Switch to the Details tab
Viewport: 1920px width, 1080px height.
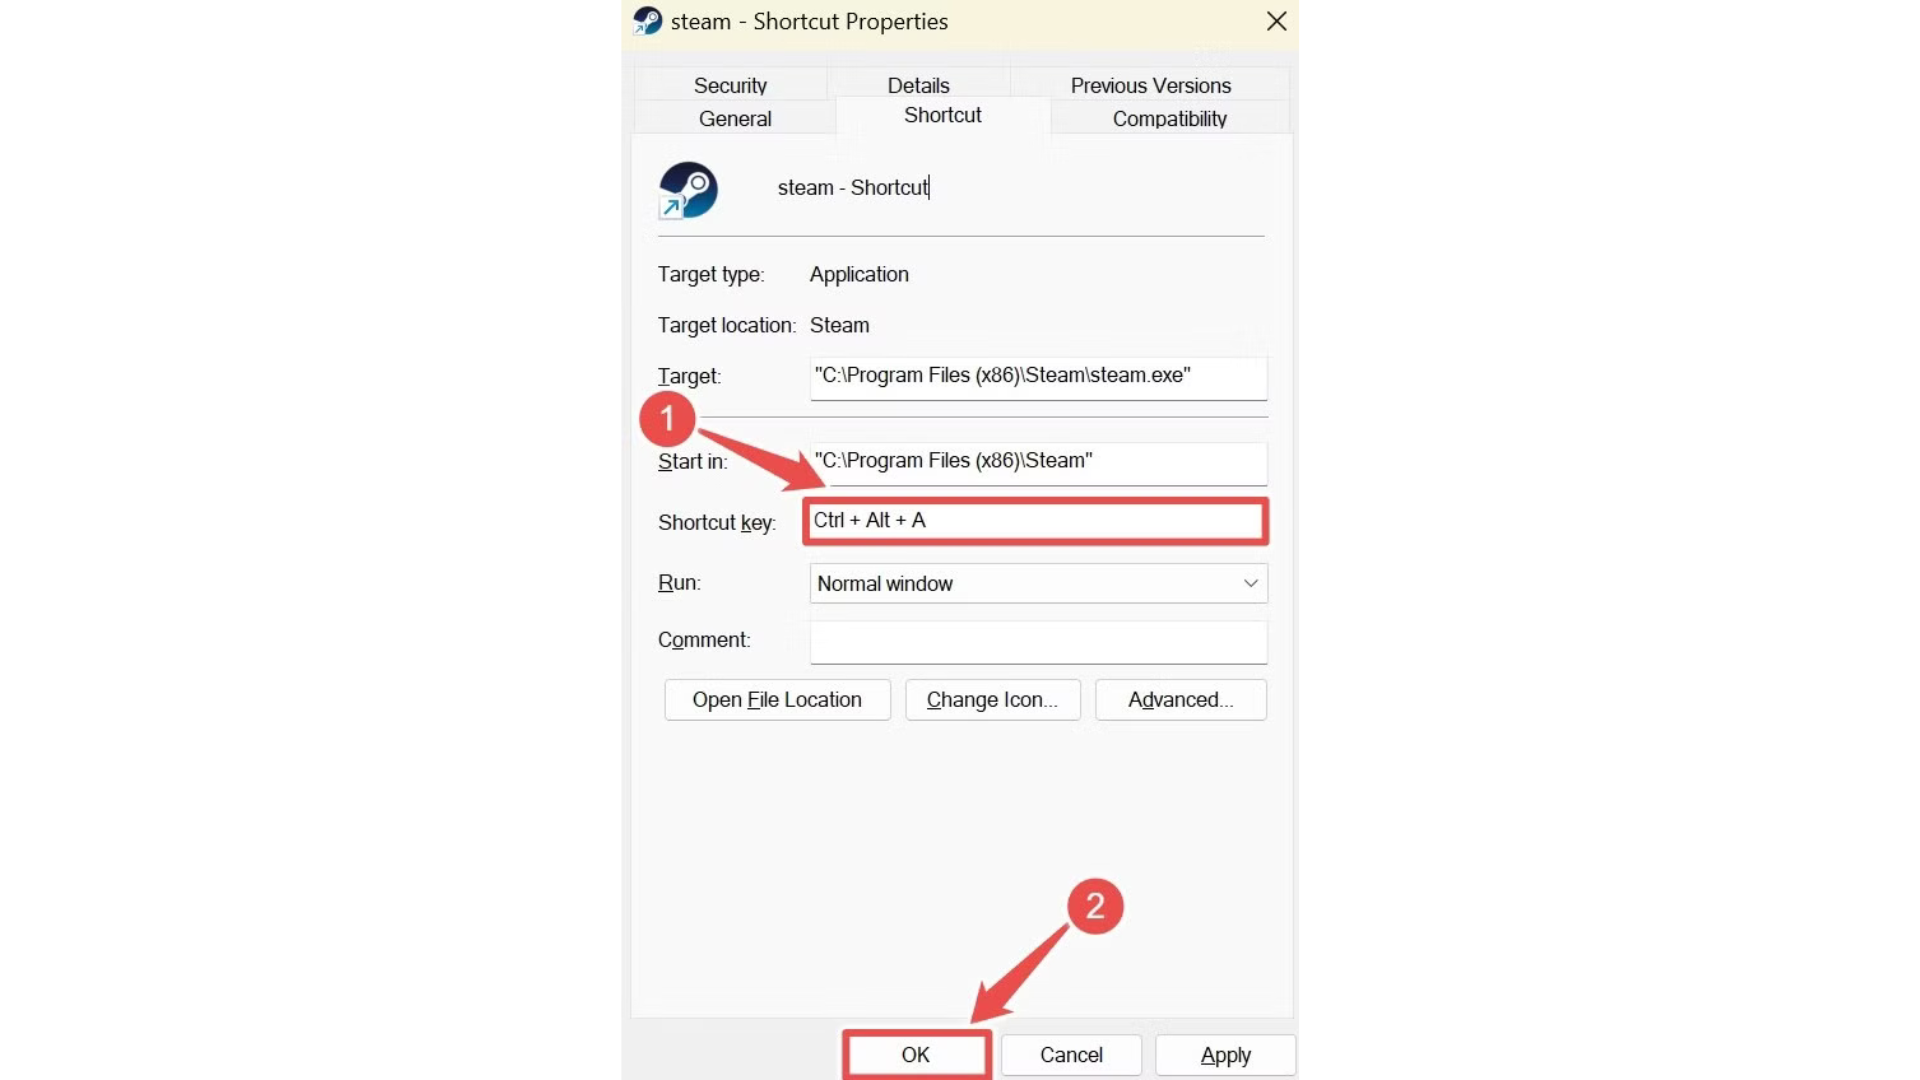click(917, 85)
